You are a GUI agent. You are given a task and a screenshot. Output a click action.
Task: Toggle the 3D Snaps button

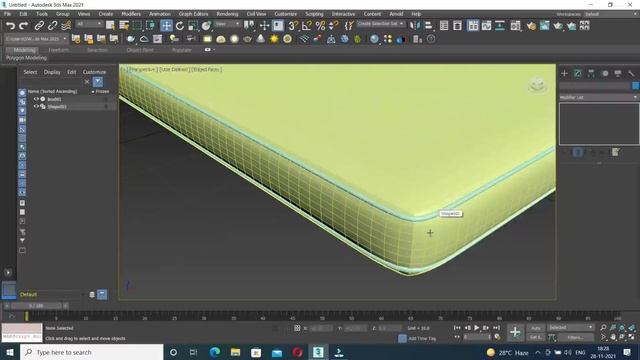(293, 26)
